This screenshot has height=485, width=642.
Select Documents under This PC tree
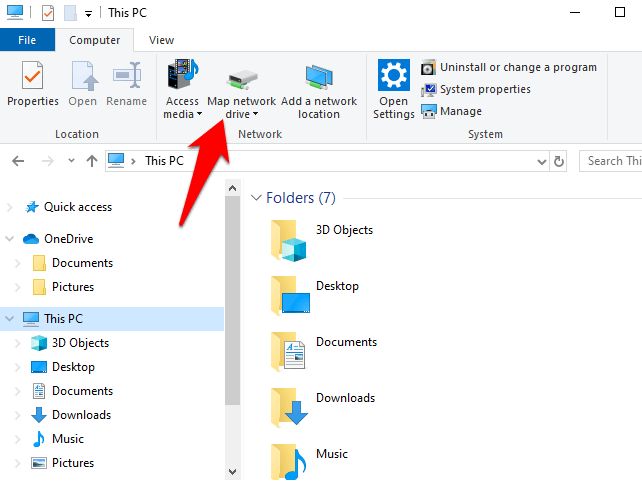pyautogui.click(x=82, y=391)
